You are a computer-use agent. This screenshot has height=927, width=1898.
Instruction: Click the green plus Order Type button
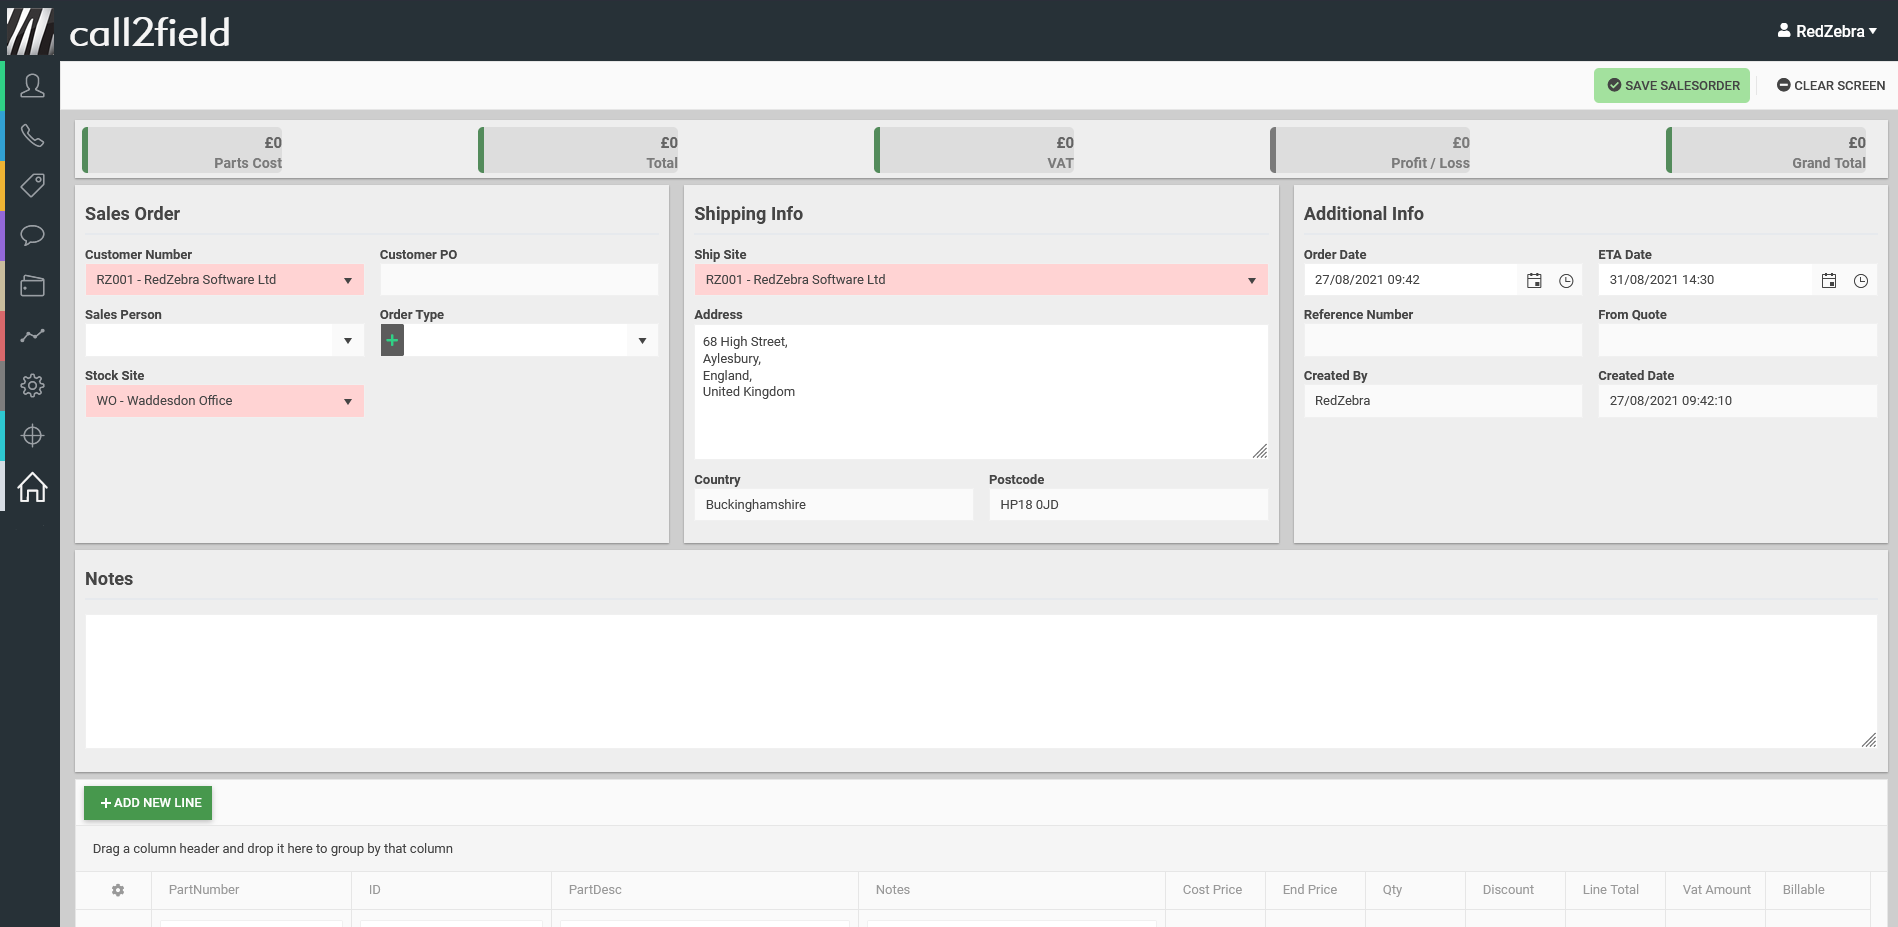click(392, 341)
